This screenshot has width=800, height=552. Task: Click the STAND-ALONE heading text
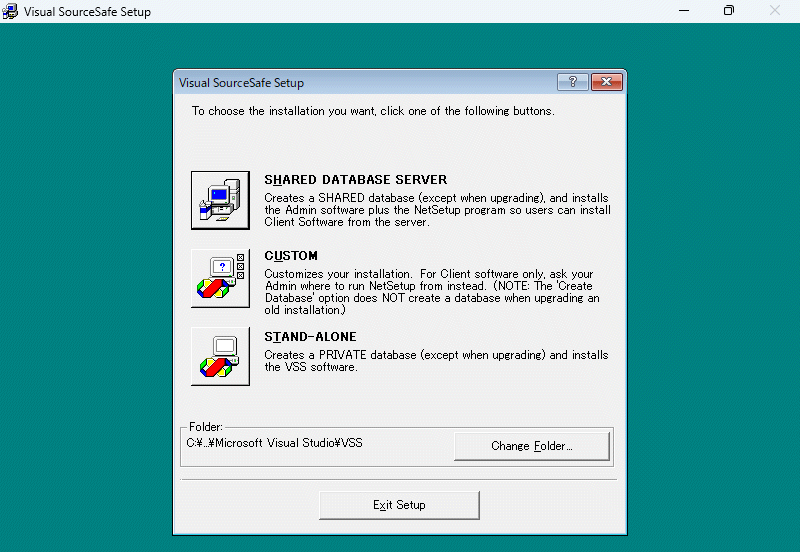(x=310, y=337)
